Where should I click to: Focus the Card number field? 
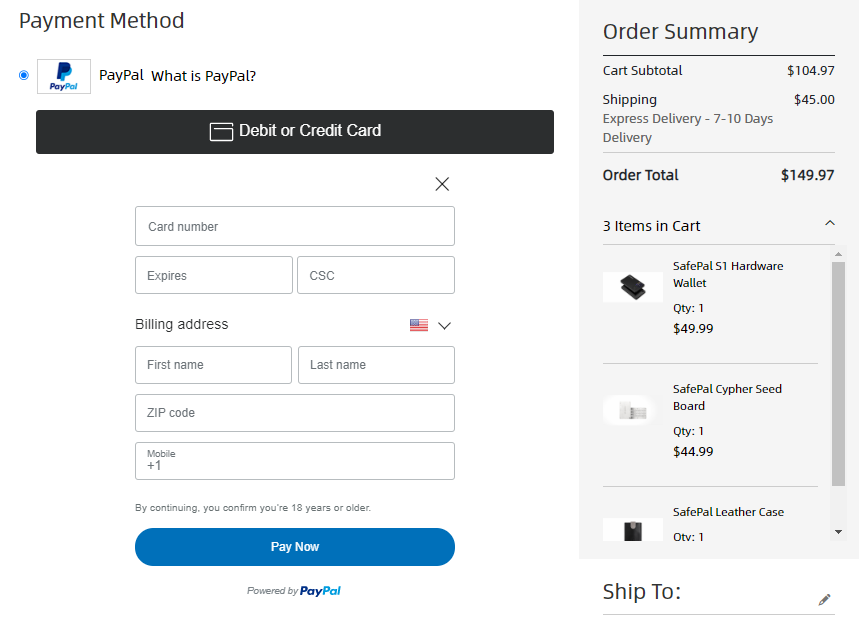pos(295,226)
